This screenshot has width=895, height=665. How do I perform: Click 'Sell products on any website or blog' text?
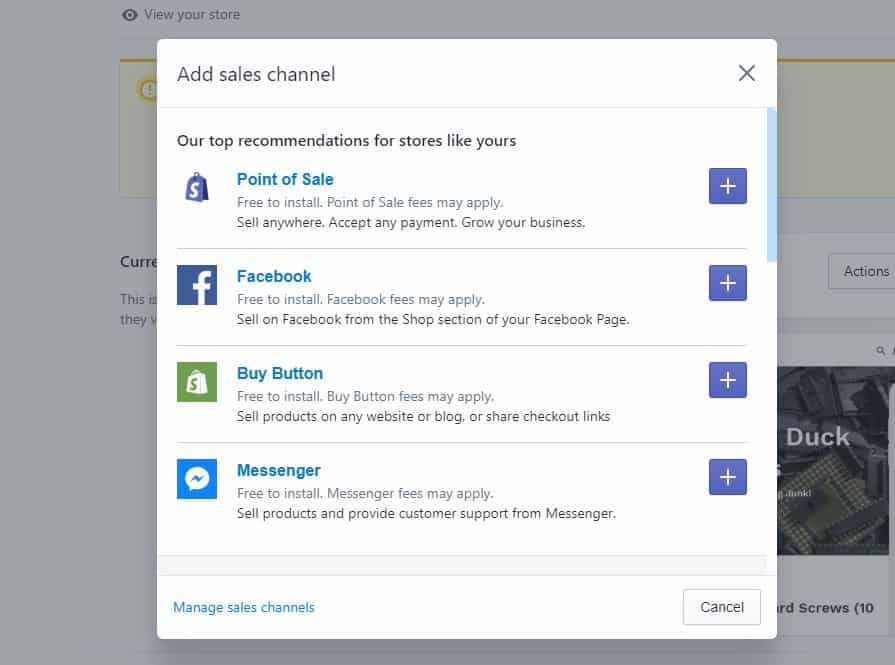tap(423, 416)
